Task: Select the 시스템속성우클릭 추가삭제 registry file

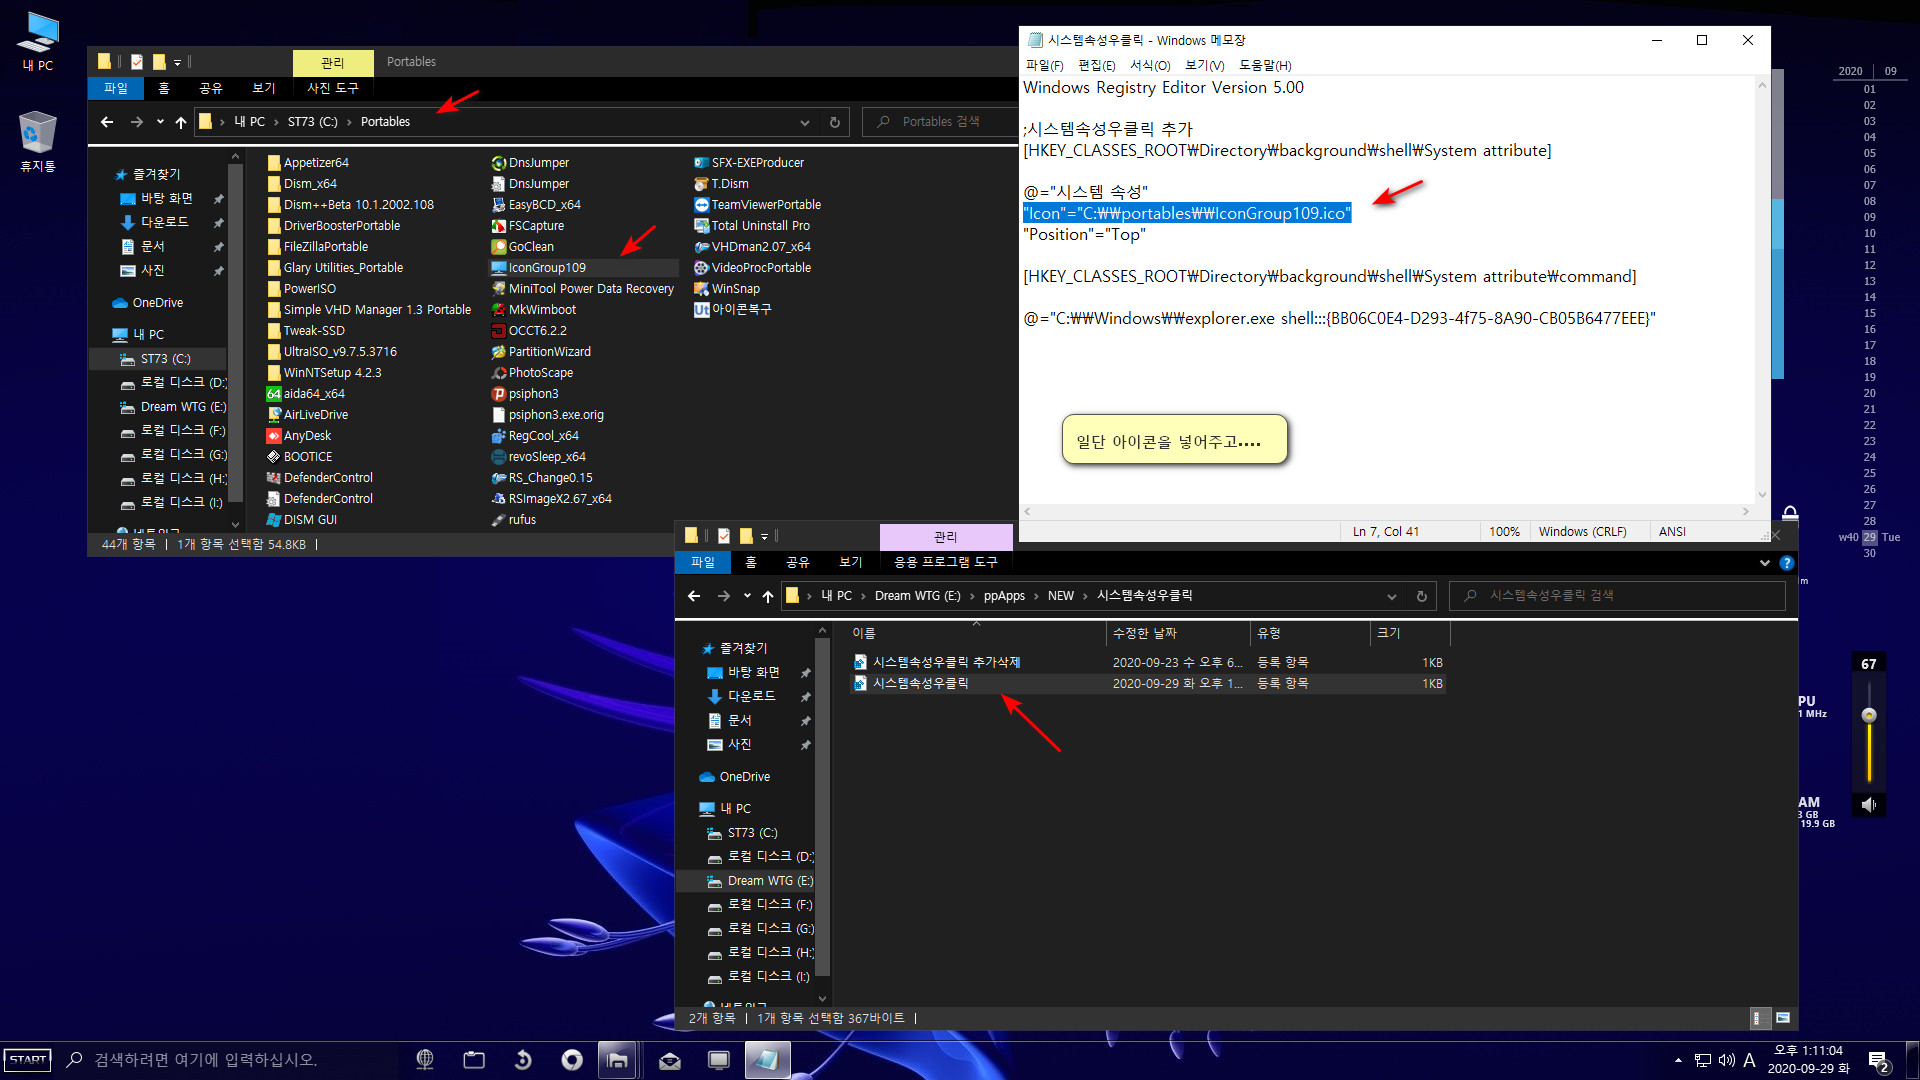Action: (x=946, y=662)
